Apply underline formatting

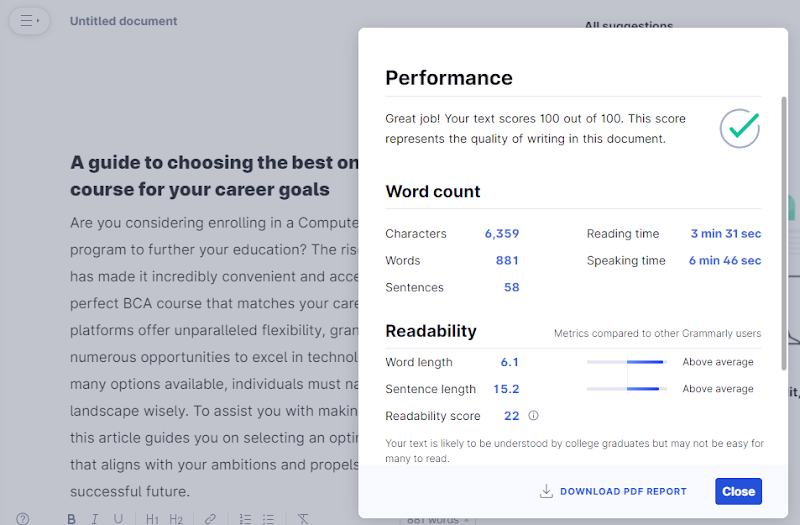[x=118, y=519]
